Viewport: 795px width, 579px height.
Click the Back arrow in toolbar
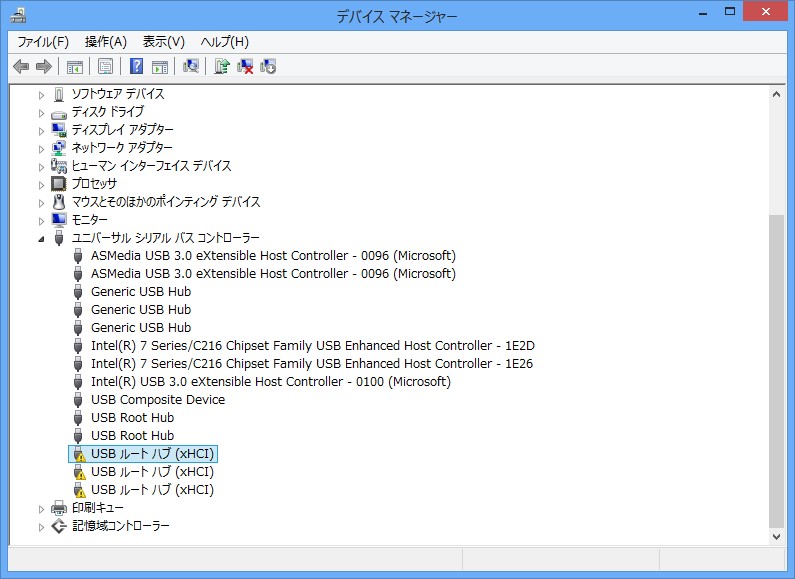coord(21,66)
